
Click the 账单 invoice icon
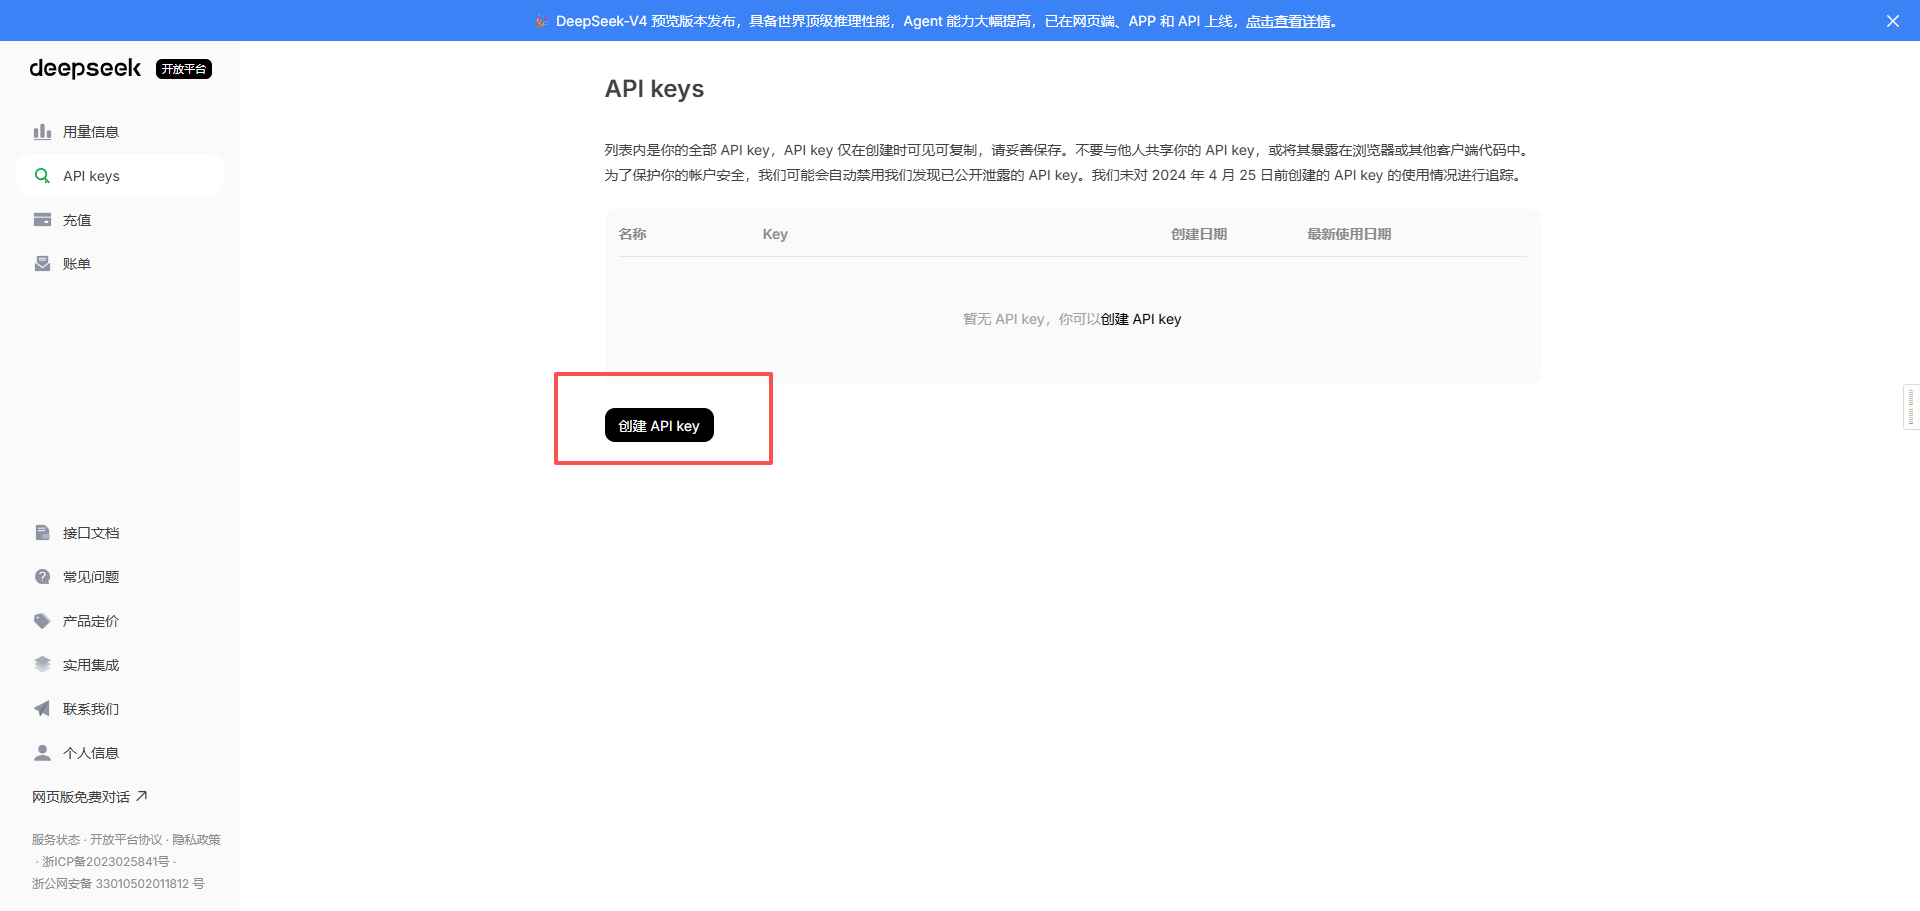pos(42,264)
